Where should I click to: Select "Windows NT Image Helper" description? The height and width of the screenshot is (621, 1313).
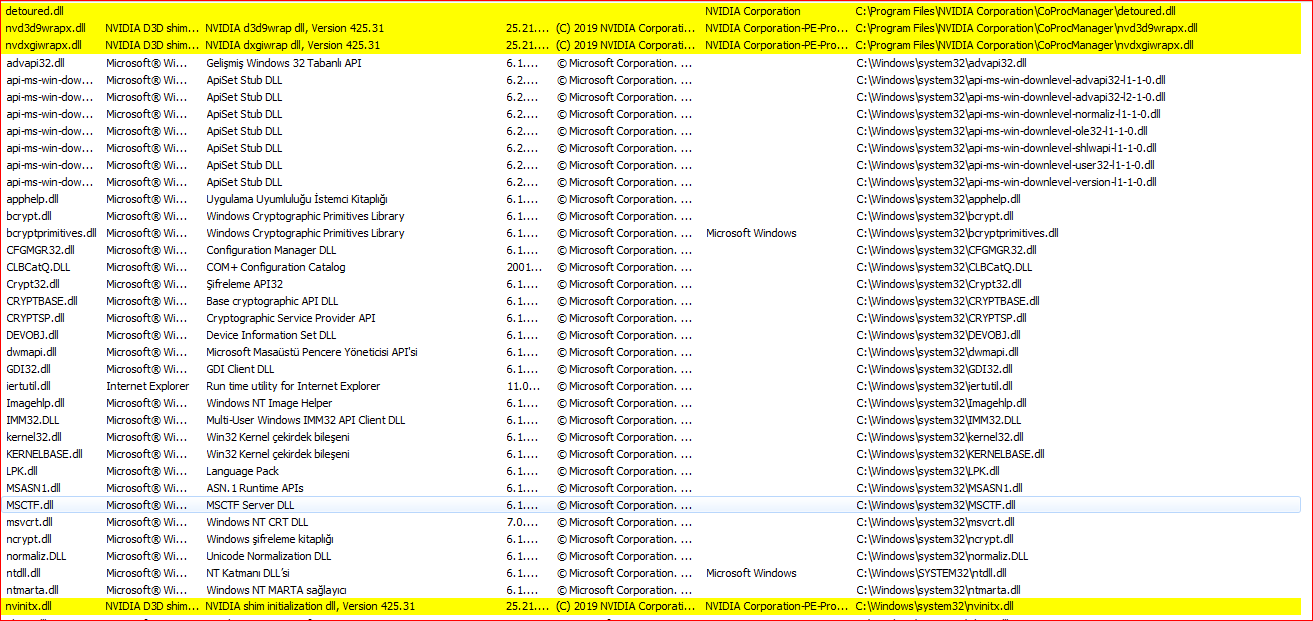[x=269, y=403]
